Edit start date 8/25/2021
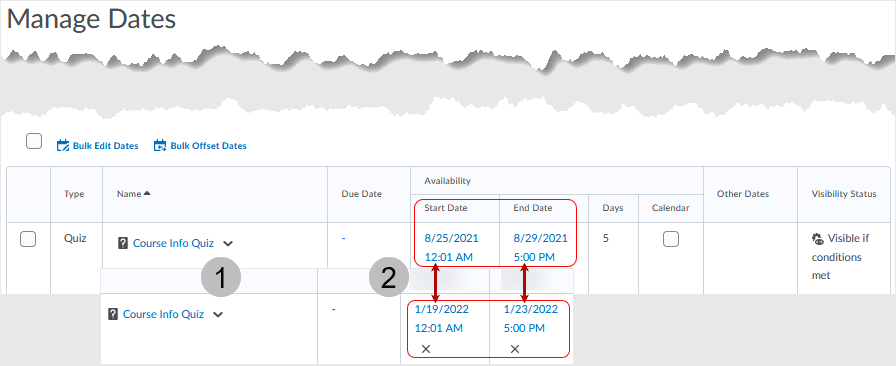This screenshot has width=896, height=366. (451, 238)
